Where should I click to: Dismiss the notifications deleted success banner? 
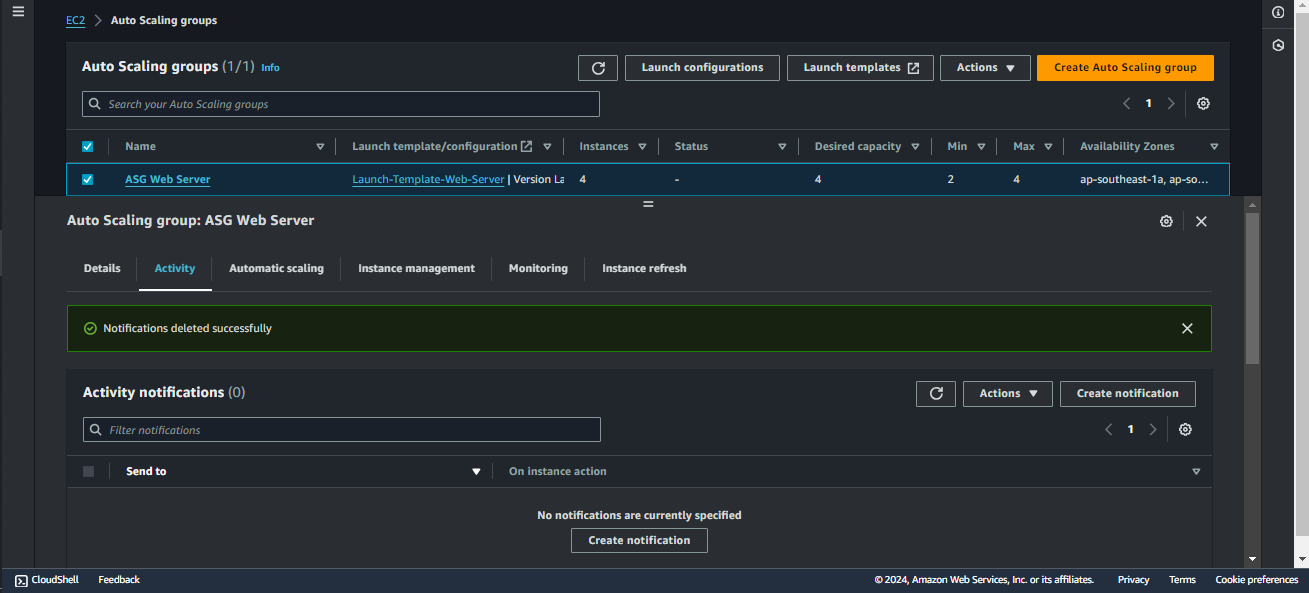click(1187, 328)
